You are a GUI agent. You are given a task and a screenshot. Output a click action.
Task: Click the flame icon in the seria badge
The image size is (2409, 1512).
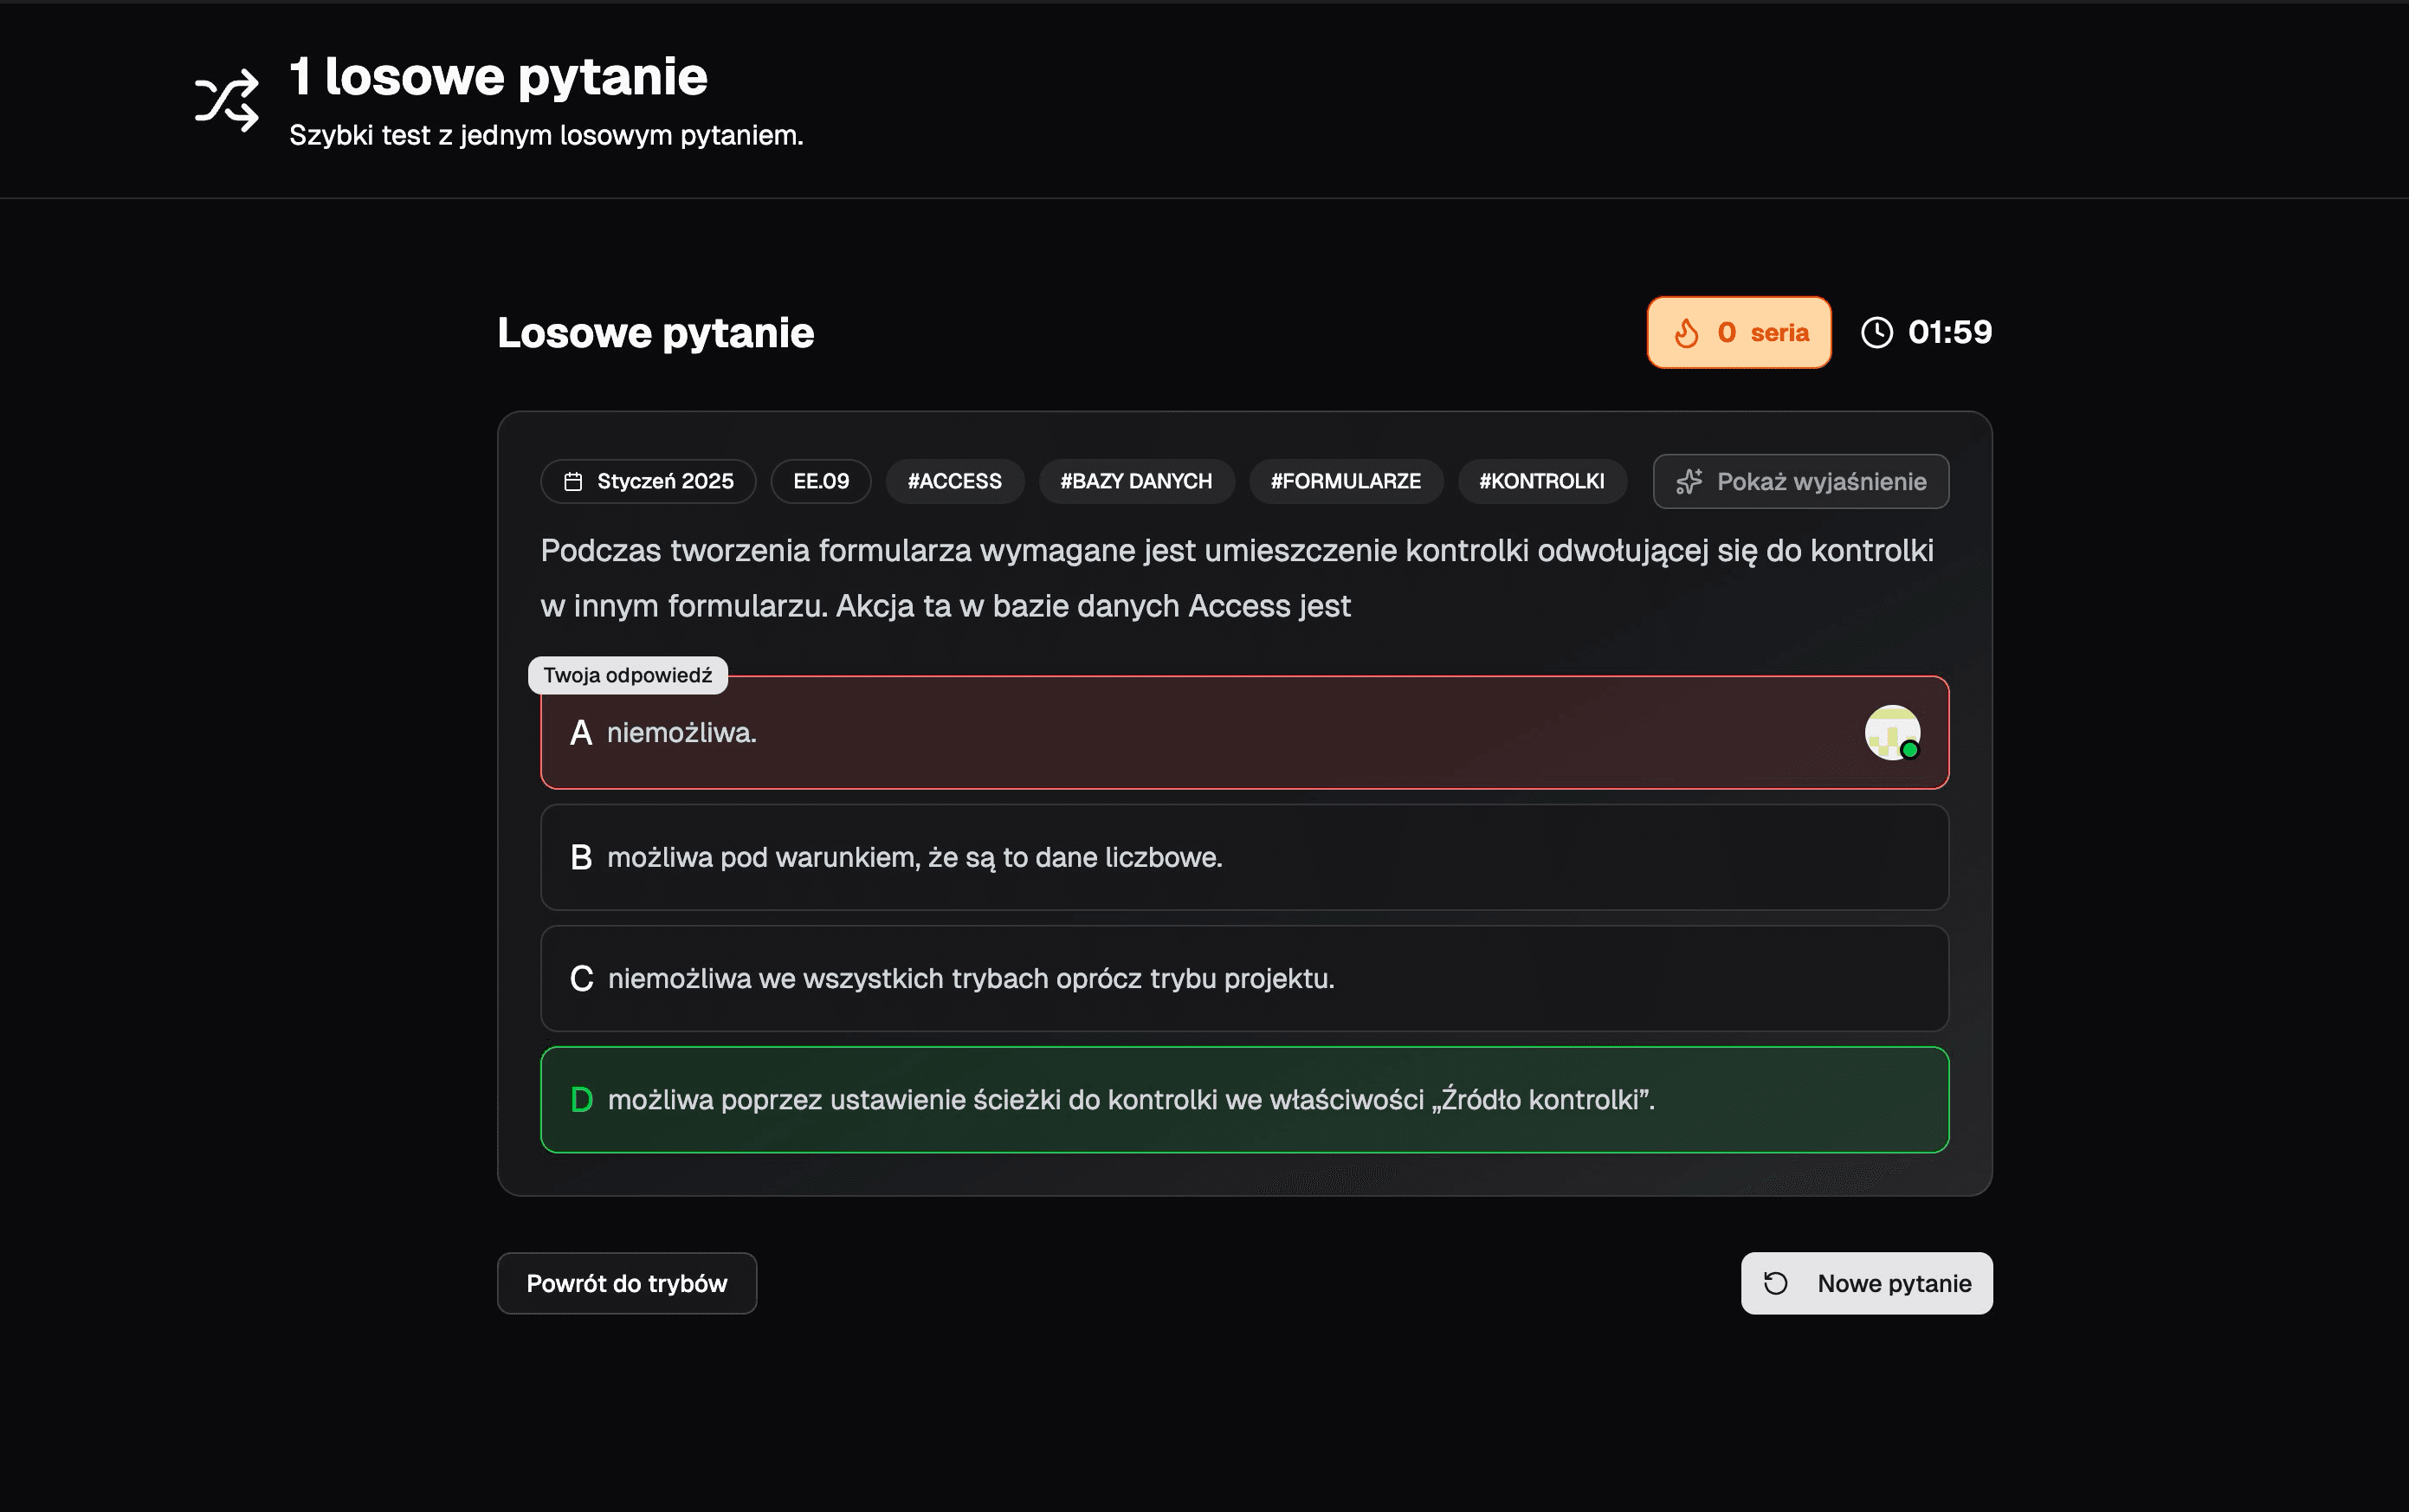(x=1686, y=333)
